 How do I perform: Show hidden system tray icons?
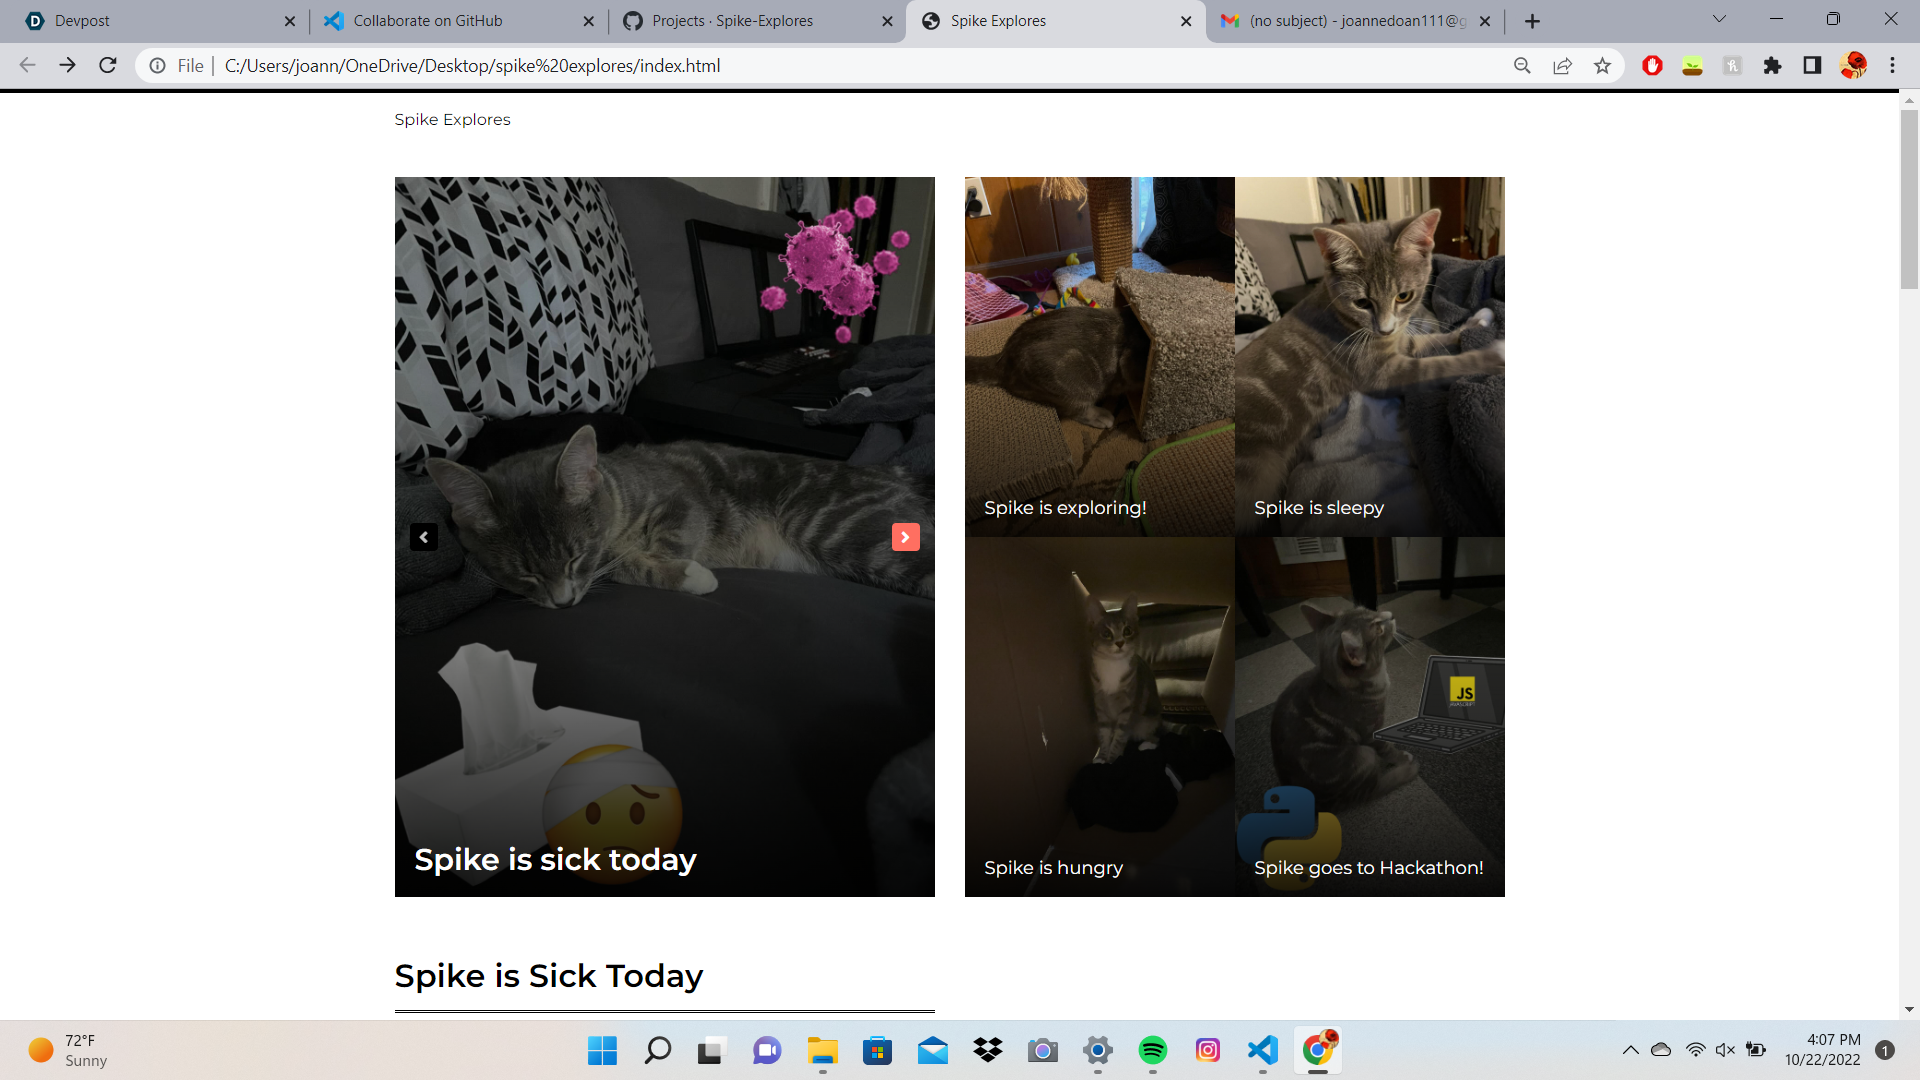[x=1630, y=1050]
